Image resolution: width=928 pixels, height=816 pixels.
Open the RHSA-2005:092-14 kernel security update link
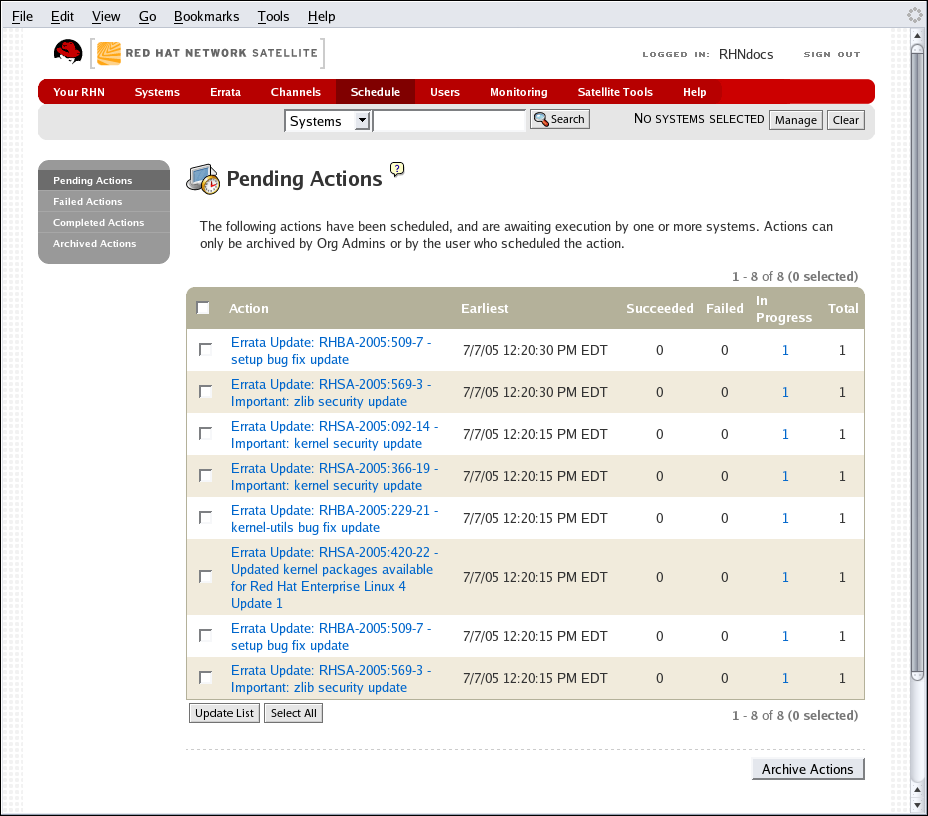(334, 435)
